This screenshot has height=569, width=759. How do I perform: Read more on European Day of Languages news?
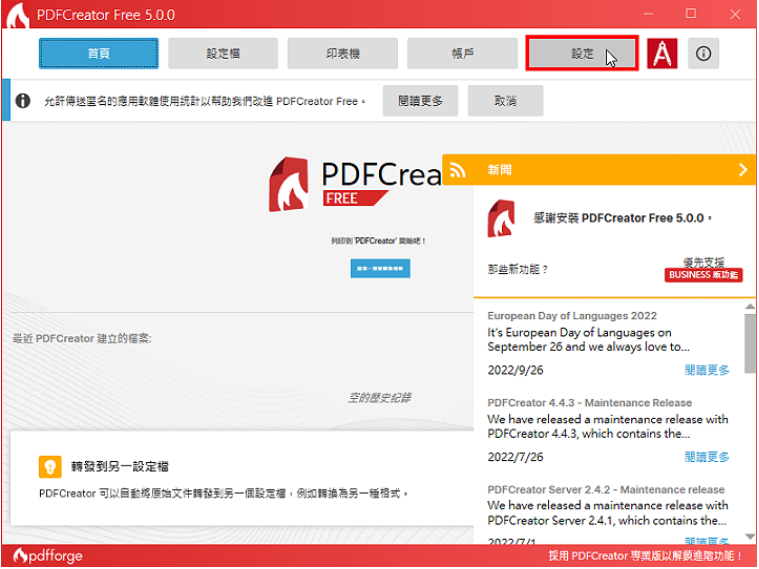coord(707,370)
